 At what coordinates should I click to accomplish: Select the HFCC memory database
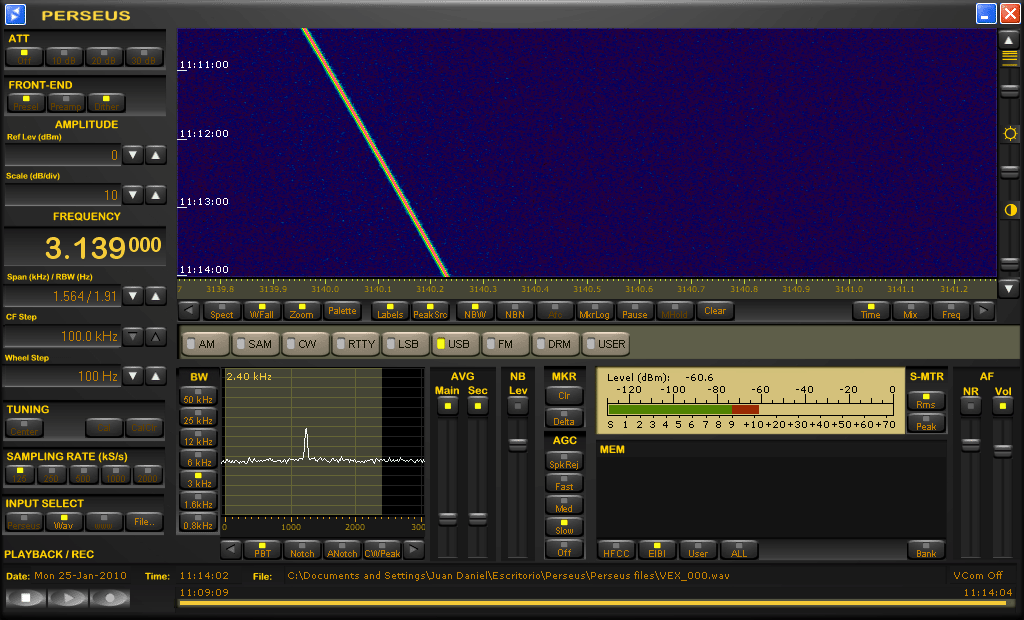coord(616,549)
